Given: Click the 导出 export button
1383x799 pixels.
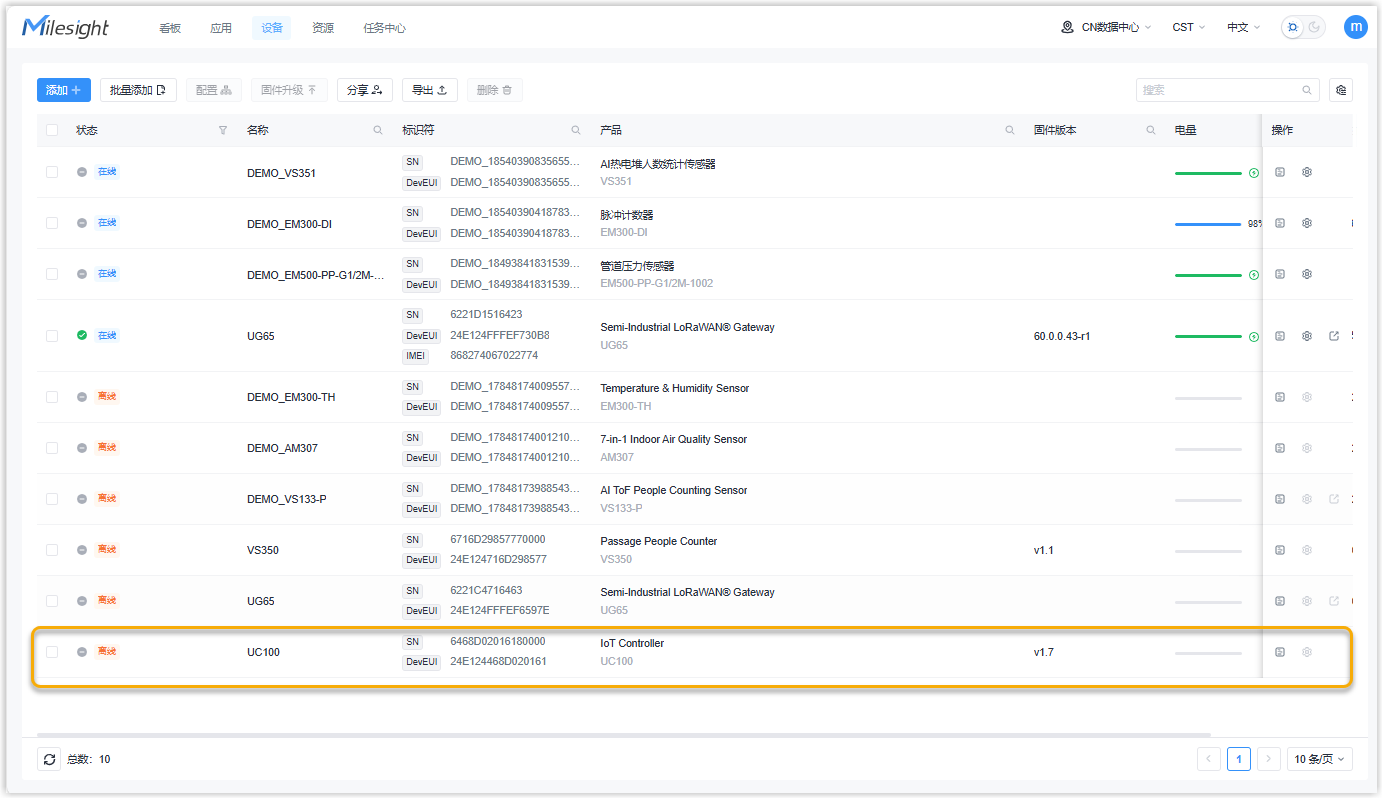Looking at the screenshot, I should pos(430,90).
